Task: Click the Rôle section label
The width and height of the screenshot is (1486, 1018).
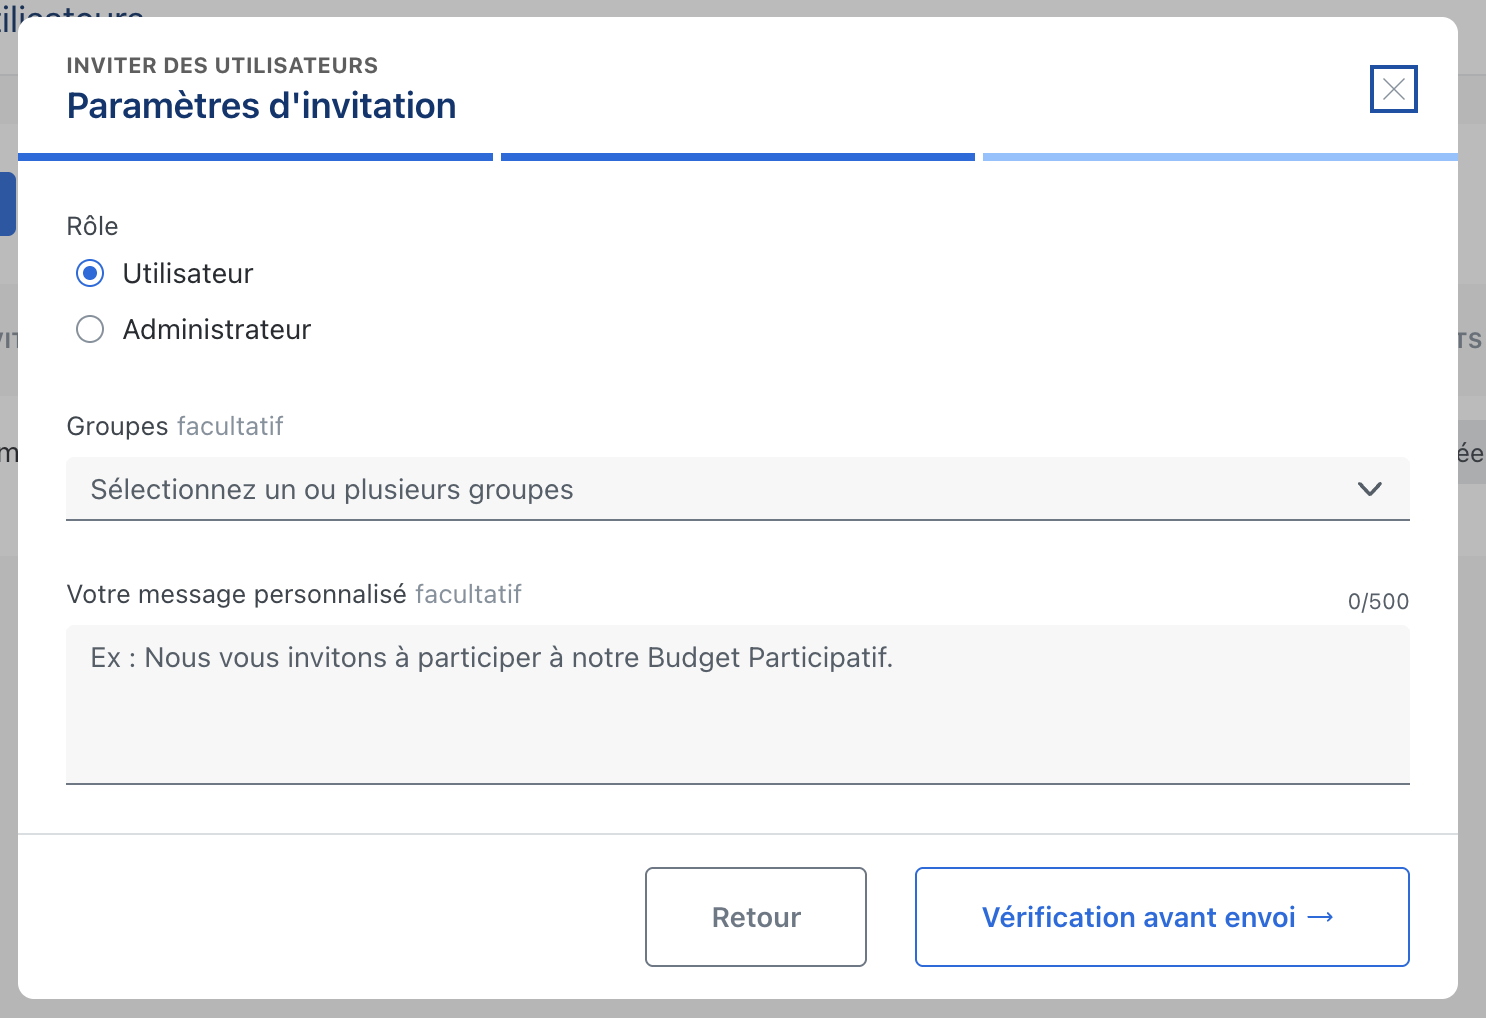Action: [92, 227]
